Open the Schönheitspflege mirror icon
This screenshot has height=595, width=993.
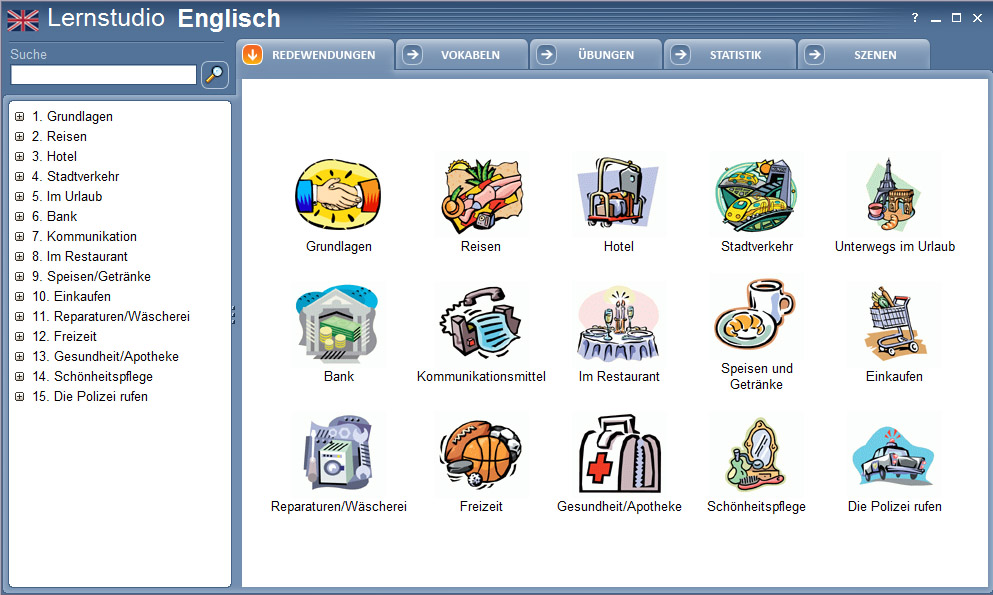point(756,454)
